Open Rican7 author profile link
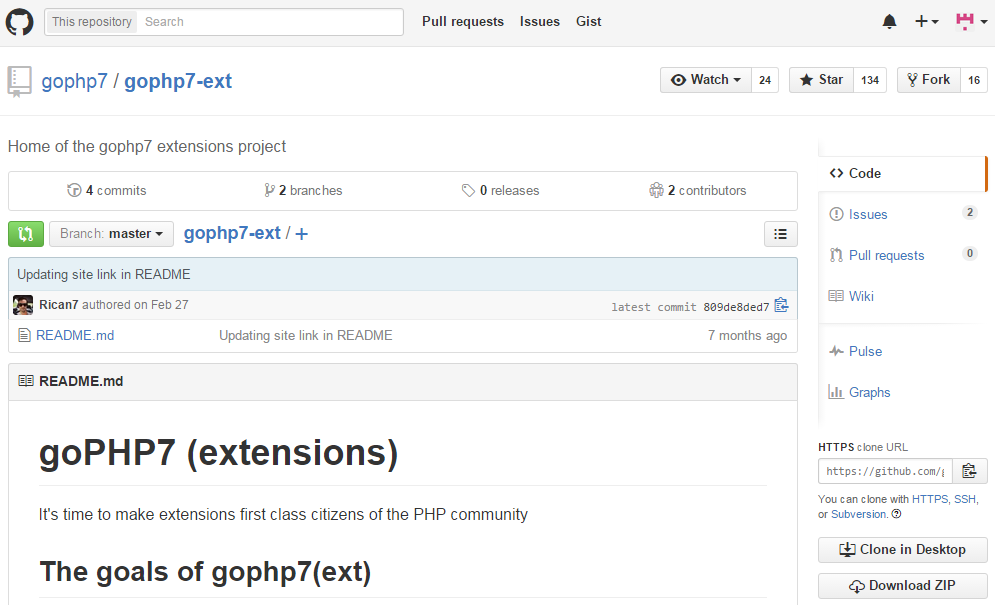995x605 pixels. (x=58, y=305)
